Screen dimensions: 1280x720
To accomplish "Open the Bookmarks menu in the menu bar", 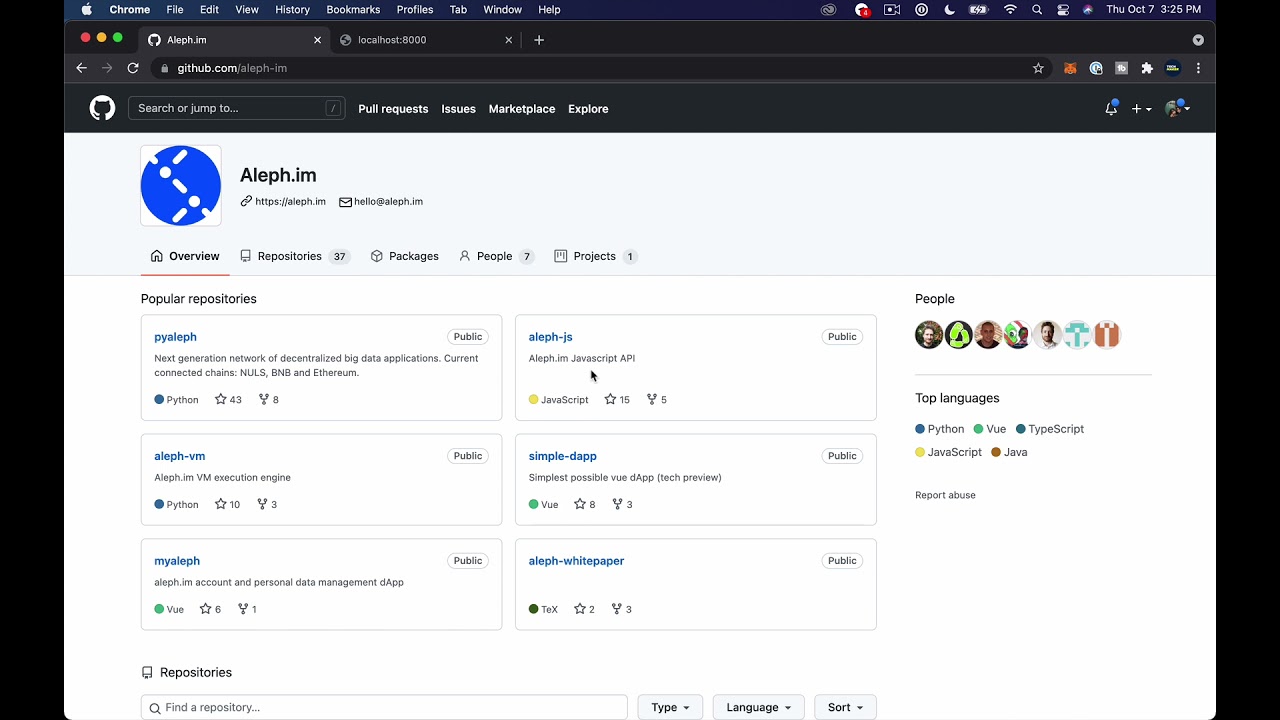I will pyautogui.click(x=353, y=10).
